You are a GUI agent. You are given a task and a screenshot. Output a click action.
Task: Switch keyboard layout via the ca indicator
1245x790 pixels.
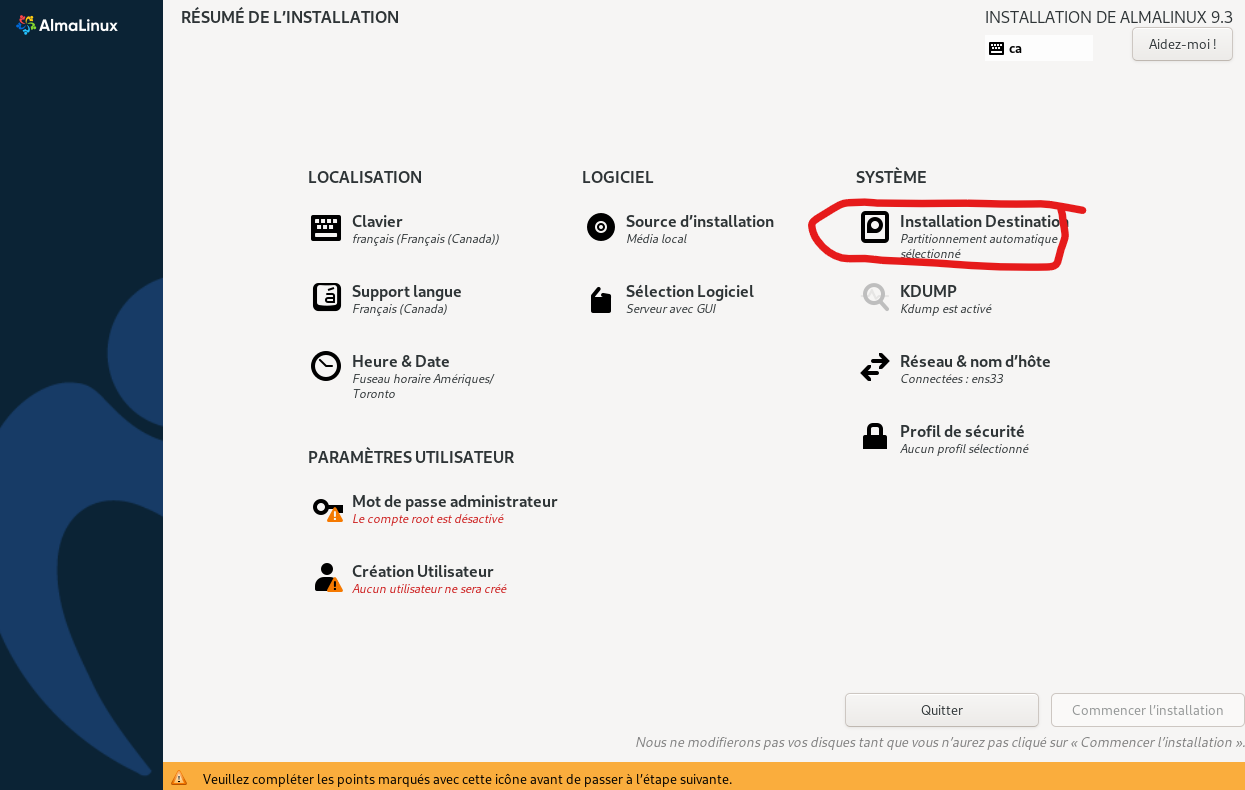pos(1038,48)
